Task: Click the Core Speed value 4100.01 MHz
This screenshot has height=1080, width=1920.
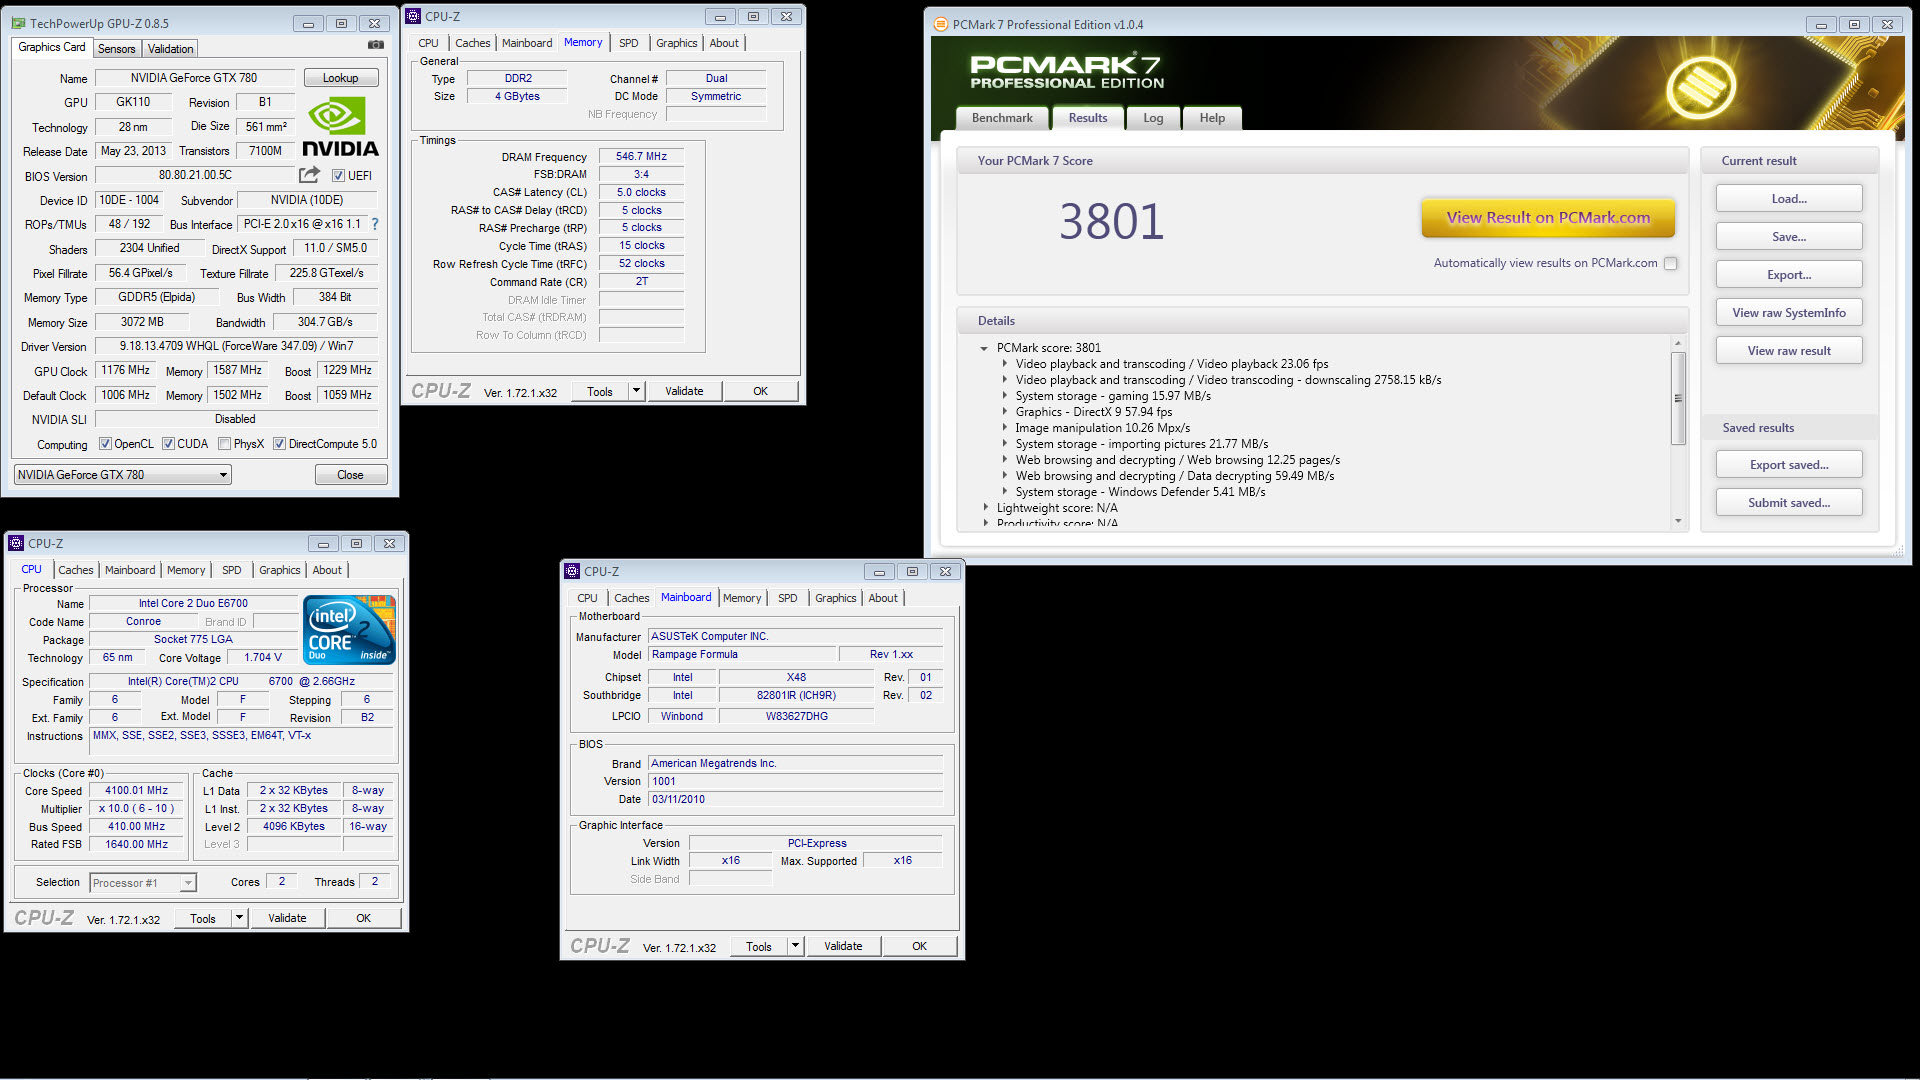Action: (x=137, y=790)
